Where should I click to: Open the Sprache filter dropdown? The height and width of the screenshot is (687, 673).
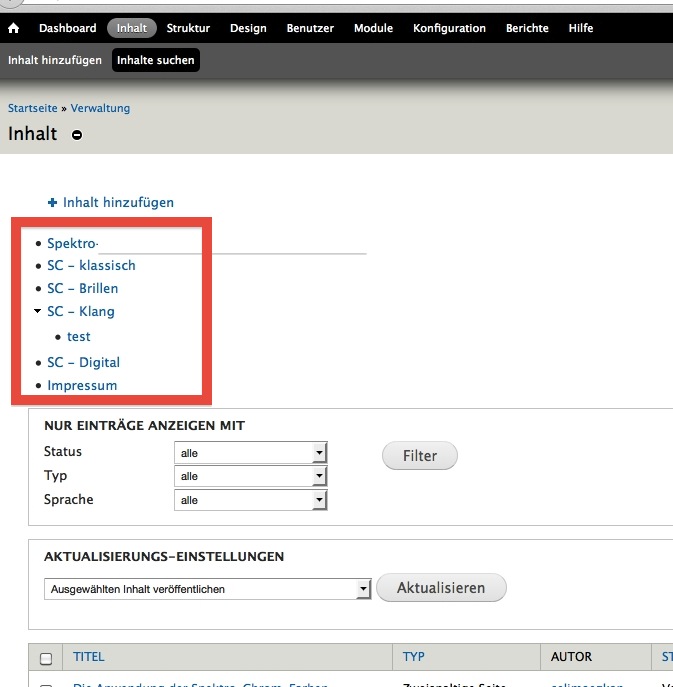coord(251,500)
